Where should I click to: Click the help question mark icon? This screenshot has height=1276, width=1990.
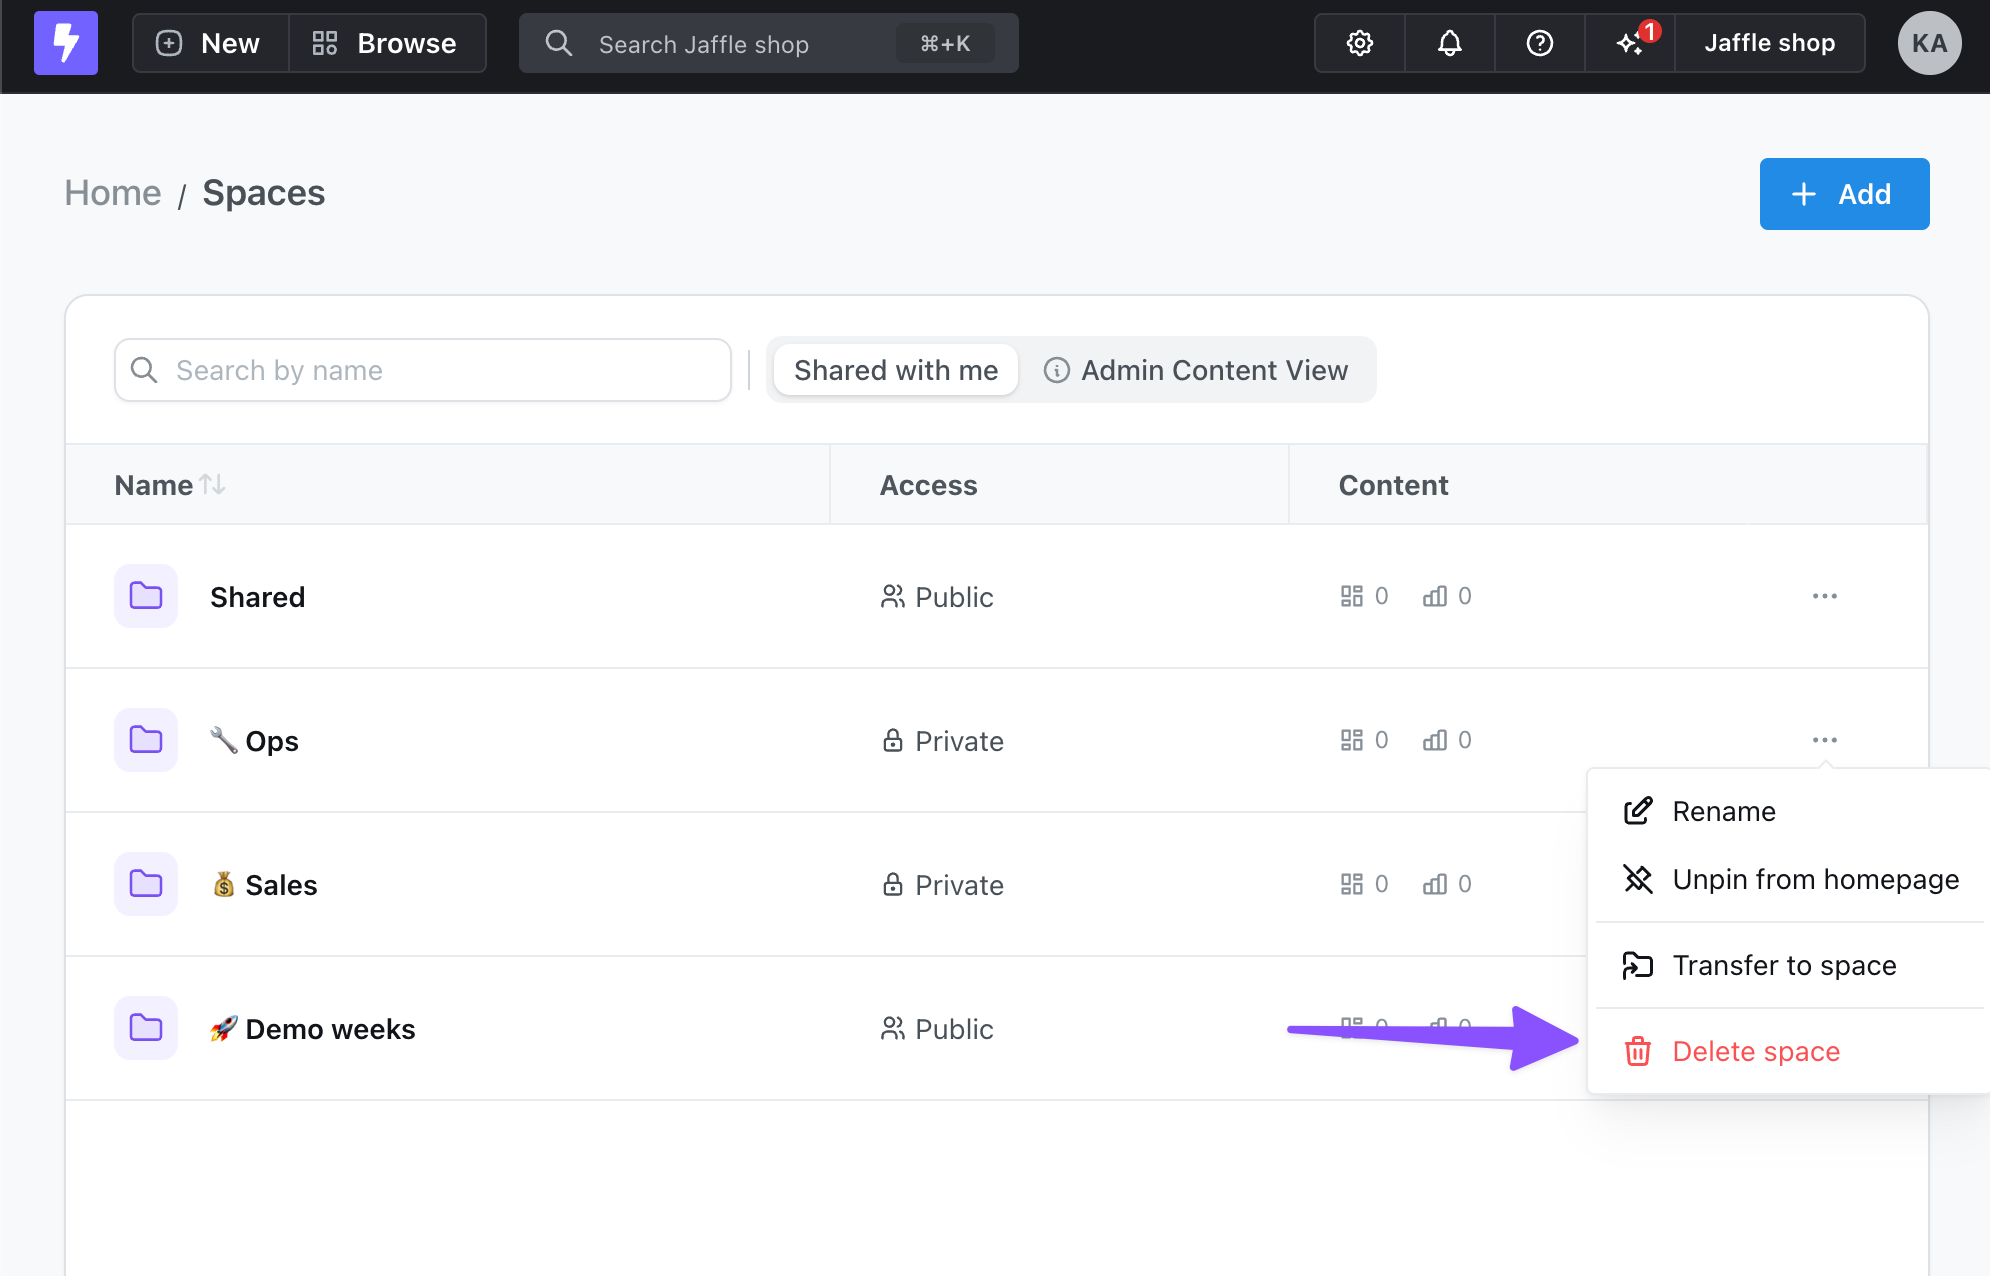(x=1539, y=43)
